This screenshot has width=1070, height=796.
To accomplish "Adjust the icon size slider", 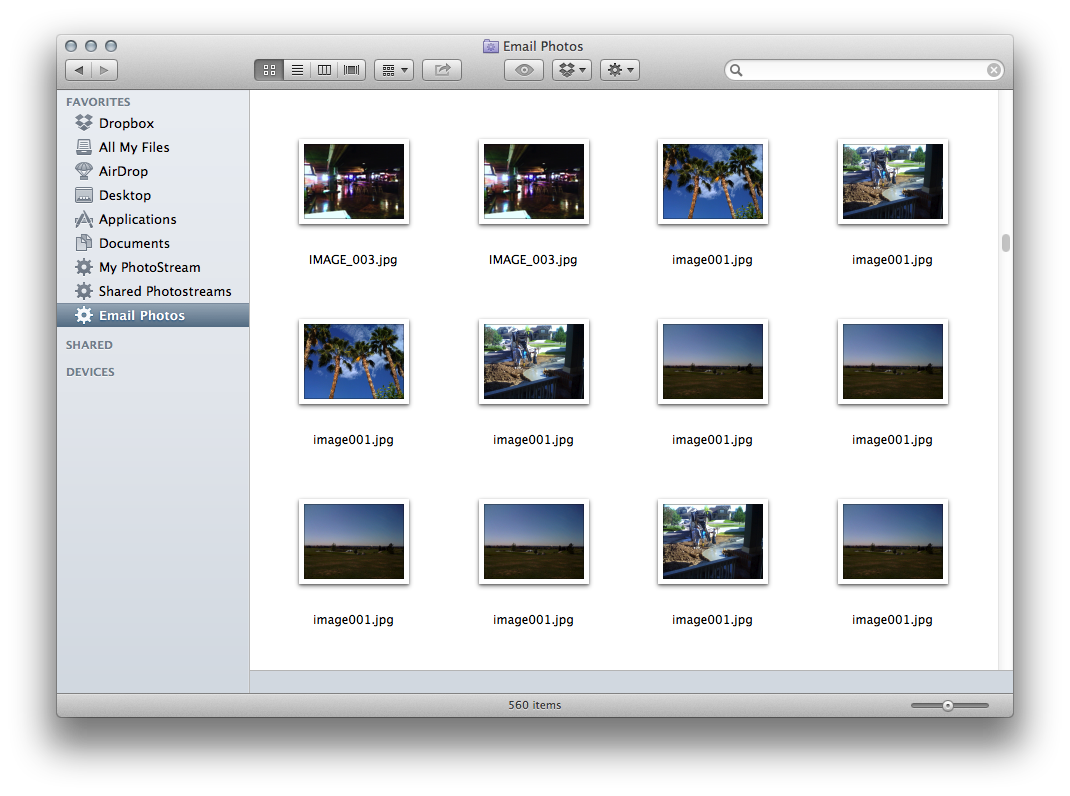I will click(949, 705).
